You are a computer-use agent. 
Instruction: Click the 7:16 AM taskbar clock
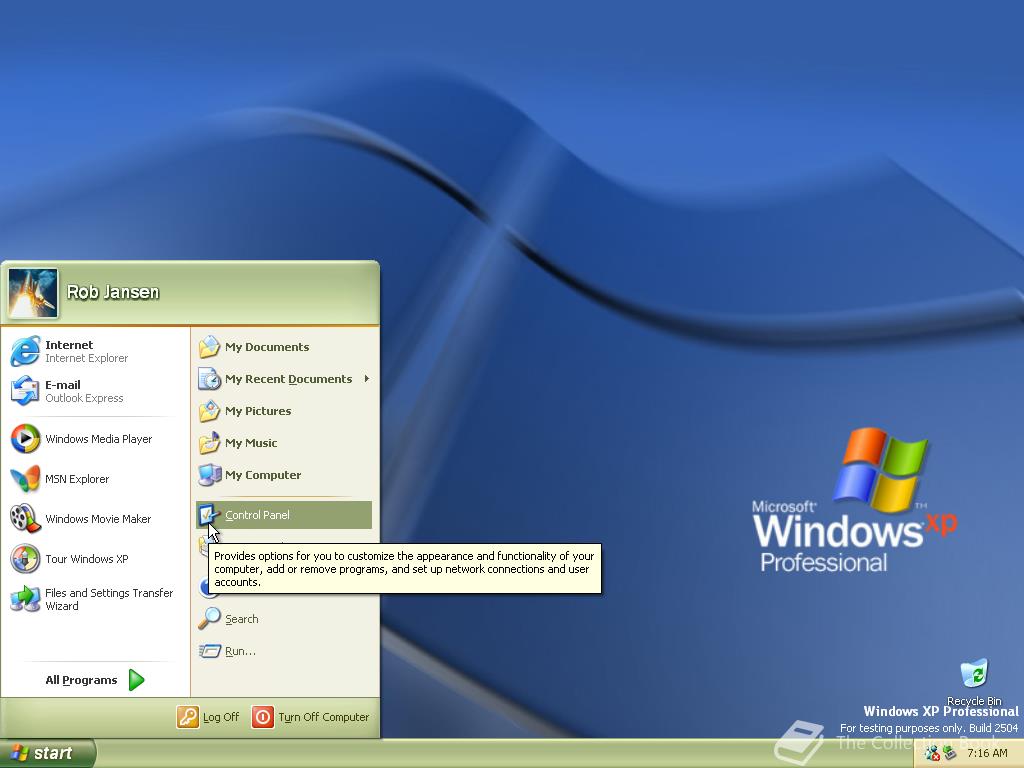(x=987, y=754)
